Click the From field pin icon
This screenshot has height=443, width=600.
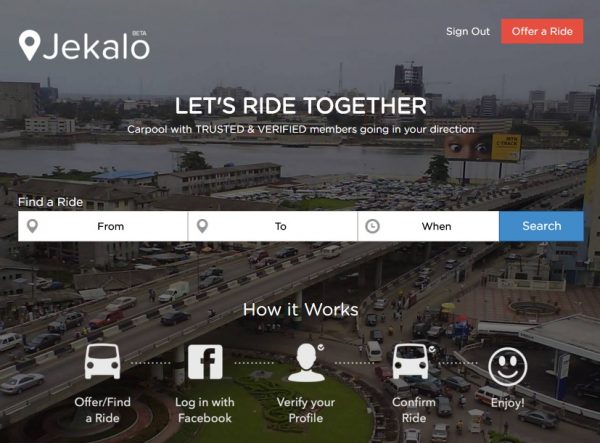pyautogui.click(x=33, y=226)
